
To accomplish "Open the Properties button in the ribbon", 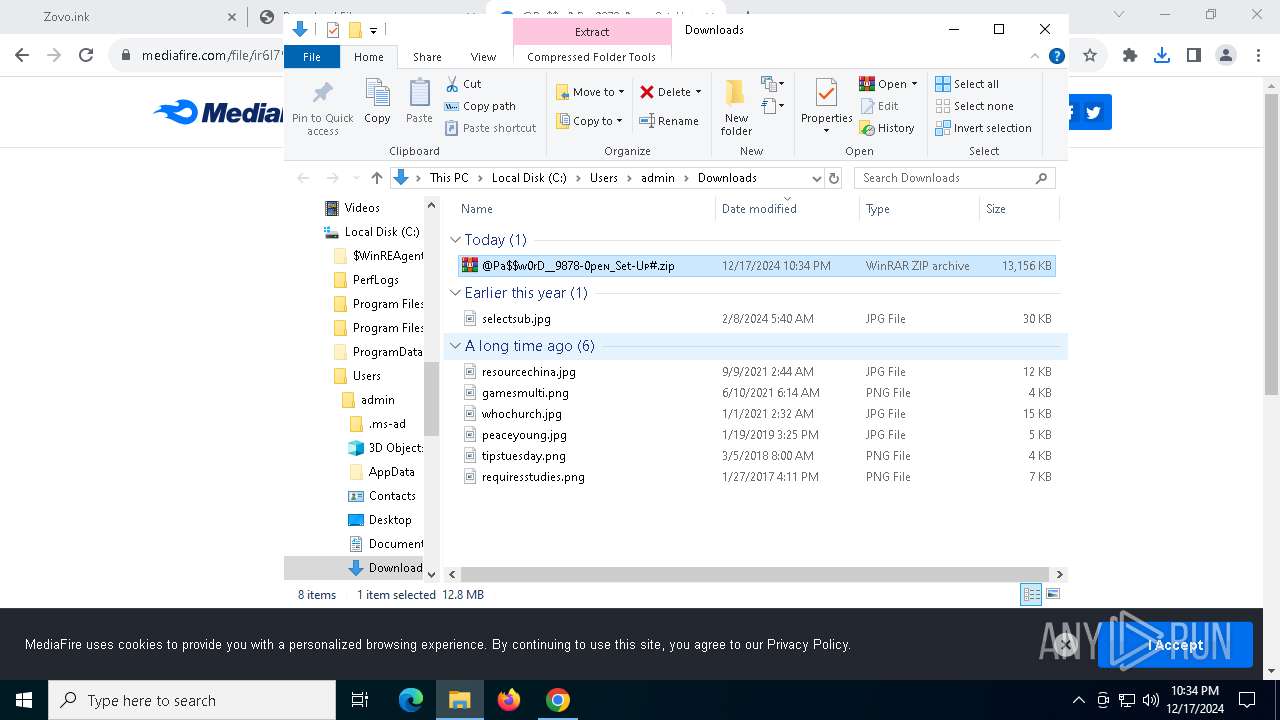I will (826, 107).
